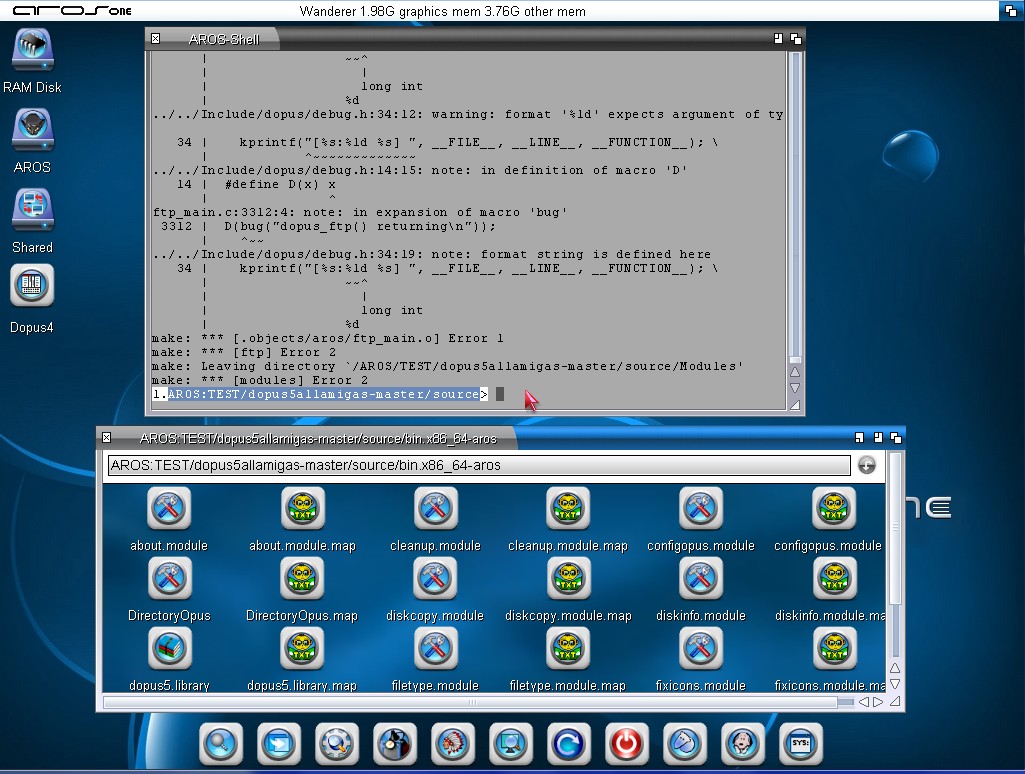Screen dimensions: 1025x774
Task: Click the 'make: *** [ftp] Error 2' line
Action: (x=244, y=352)
